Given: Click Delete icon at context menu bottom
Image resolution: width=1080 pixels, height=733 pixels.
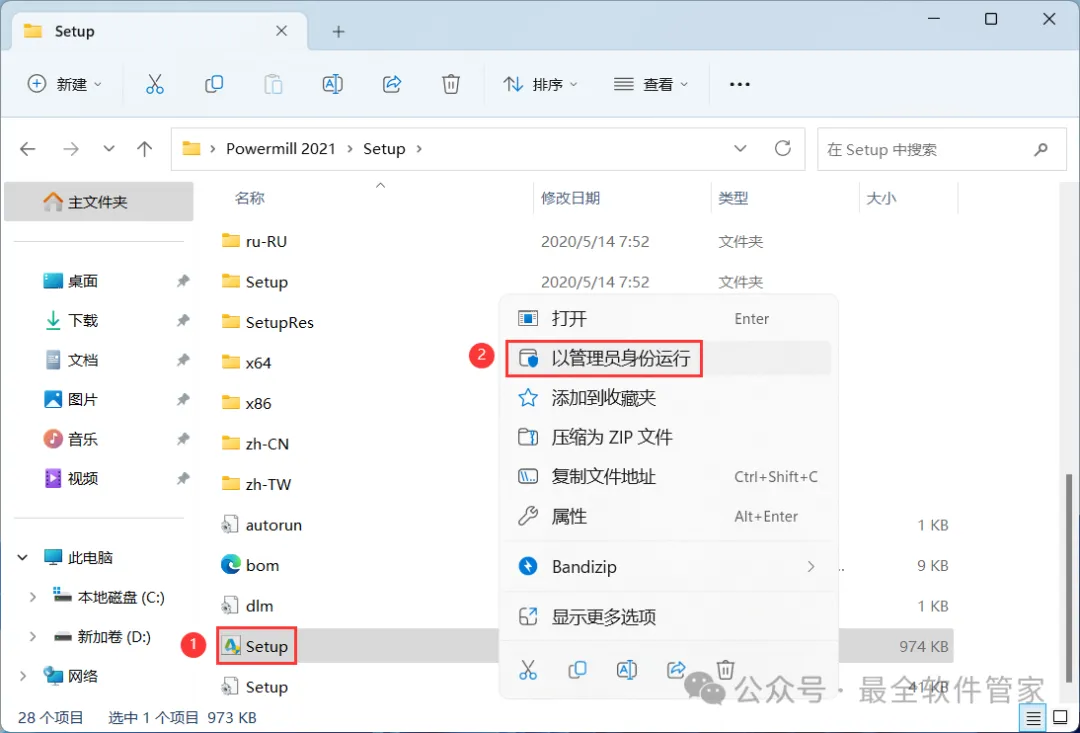Looking at the screenshot, I should tap(725, 670).
